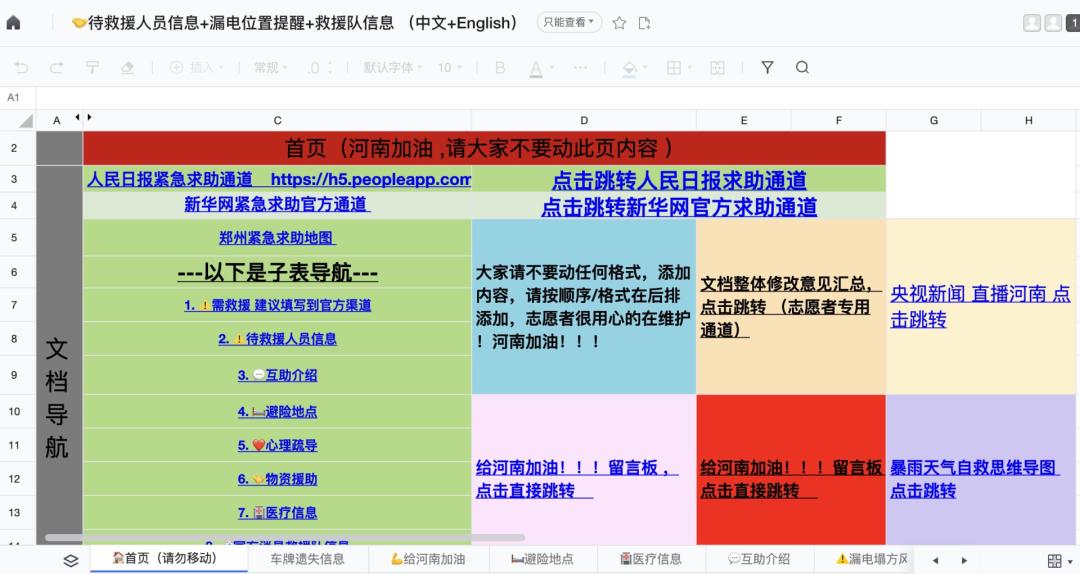Switch to the 避险地点 sheet tab
The width and height of the screenshot is (1080, 574).
[x=542, y=559]
